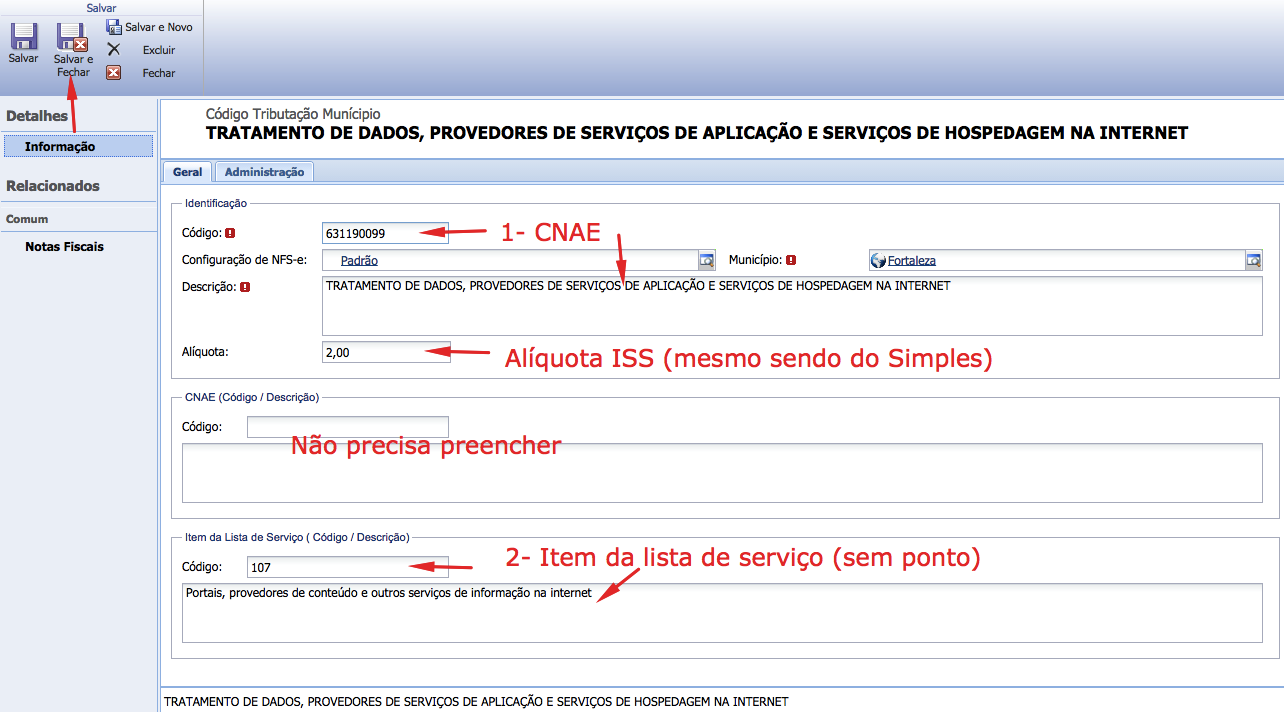The width and height of the screenshot is (1284, 712).
Task: Click the Alíquota field showing 2,00
Action: [x=385, y=352]
